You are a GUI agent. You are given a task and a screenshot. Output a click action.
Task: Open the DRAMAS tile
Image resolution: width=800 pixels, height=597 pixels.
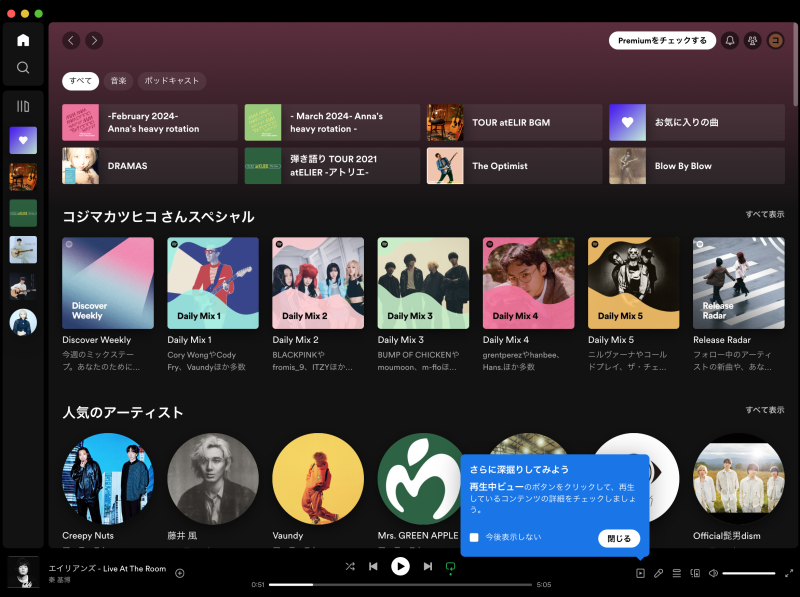pyautogui.click(x=150, y=166)
